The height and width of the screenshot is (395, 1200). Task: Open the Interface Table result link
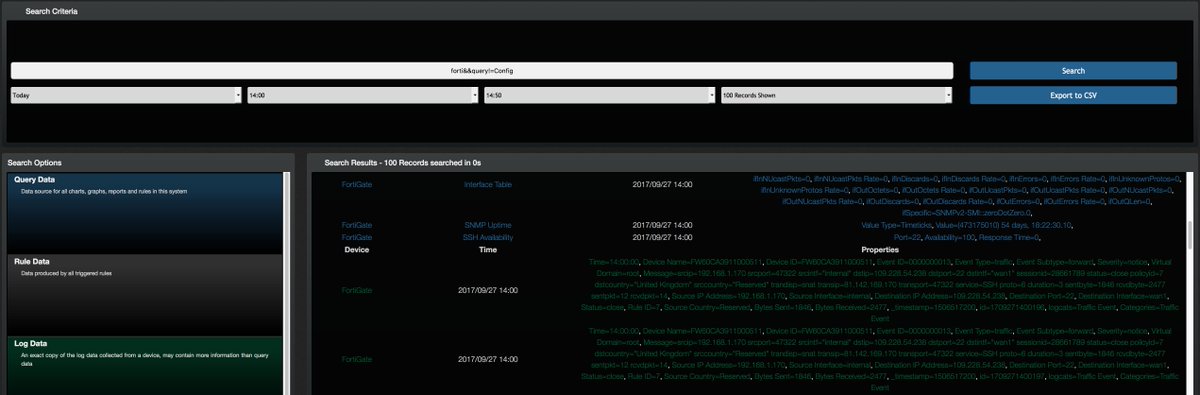tap(488, 185)
